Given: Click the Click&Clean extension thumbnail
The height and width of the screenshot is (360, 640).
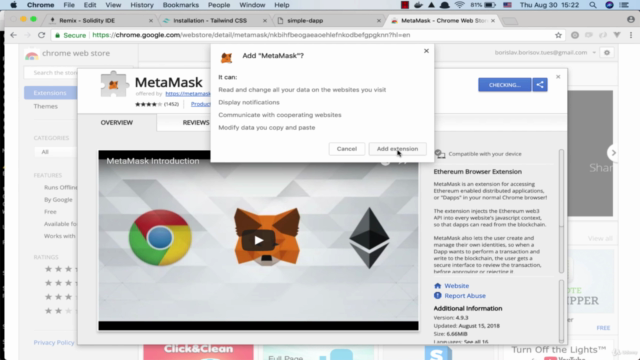Looking at the screenshot, I should point(198,352).
